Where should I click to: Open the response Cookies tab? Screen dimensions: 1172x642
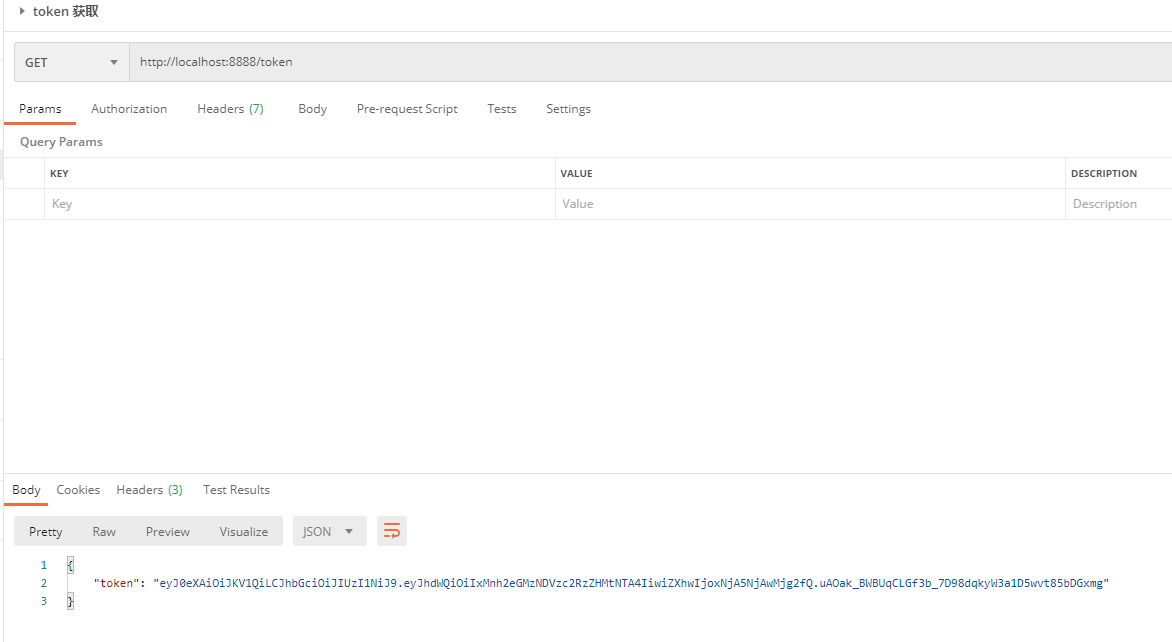click(78, 490)
